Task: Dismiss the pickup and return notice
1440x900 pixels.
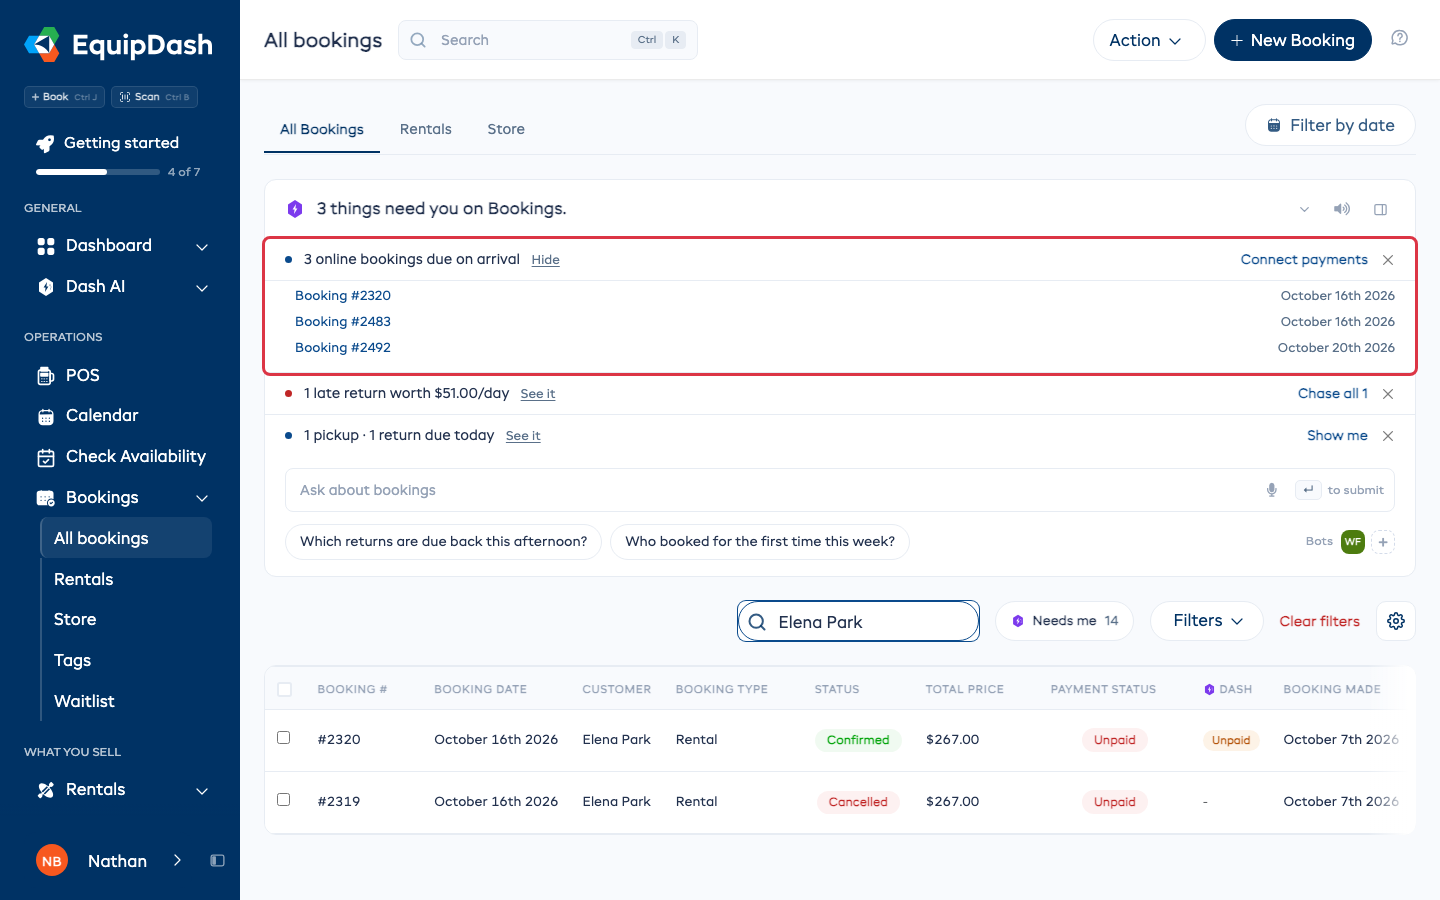Action: tap(1388, 436)
